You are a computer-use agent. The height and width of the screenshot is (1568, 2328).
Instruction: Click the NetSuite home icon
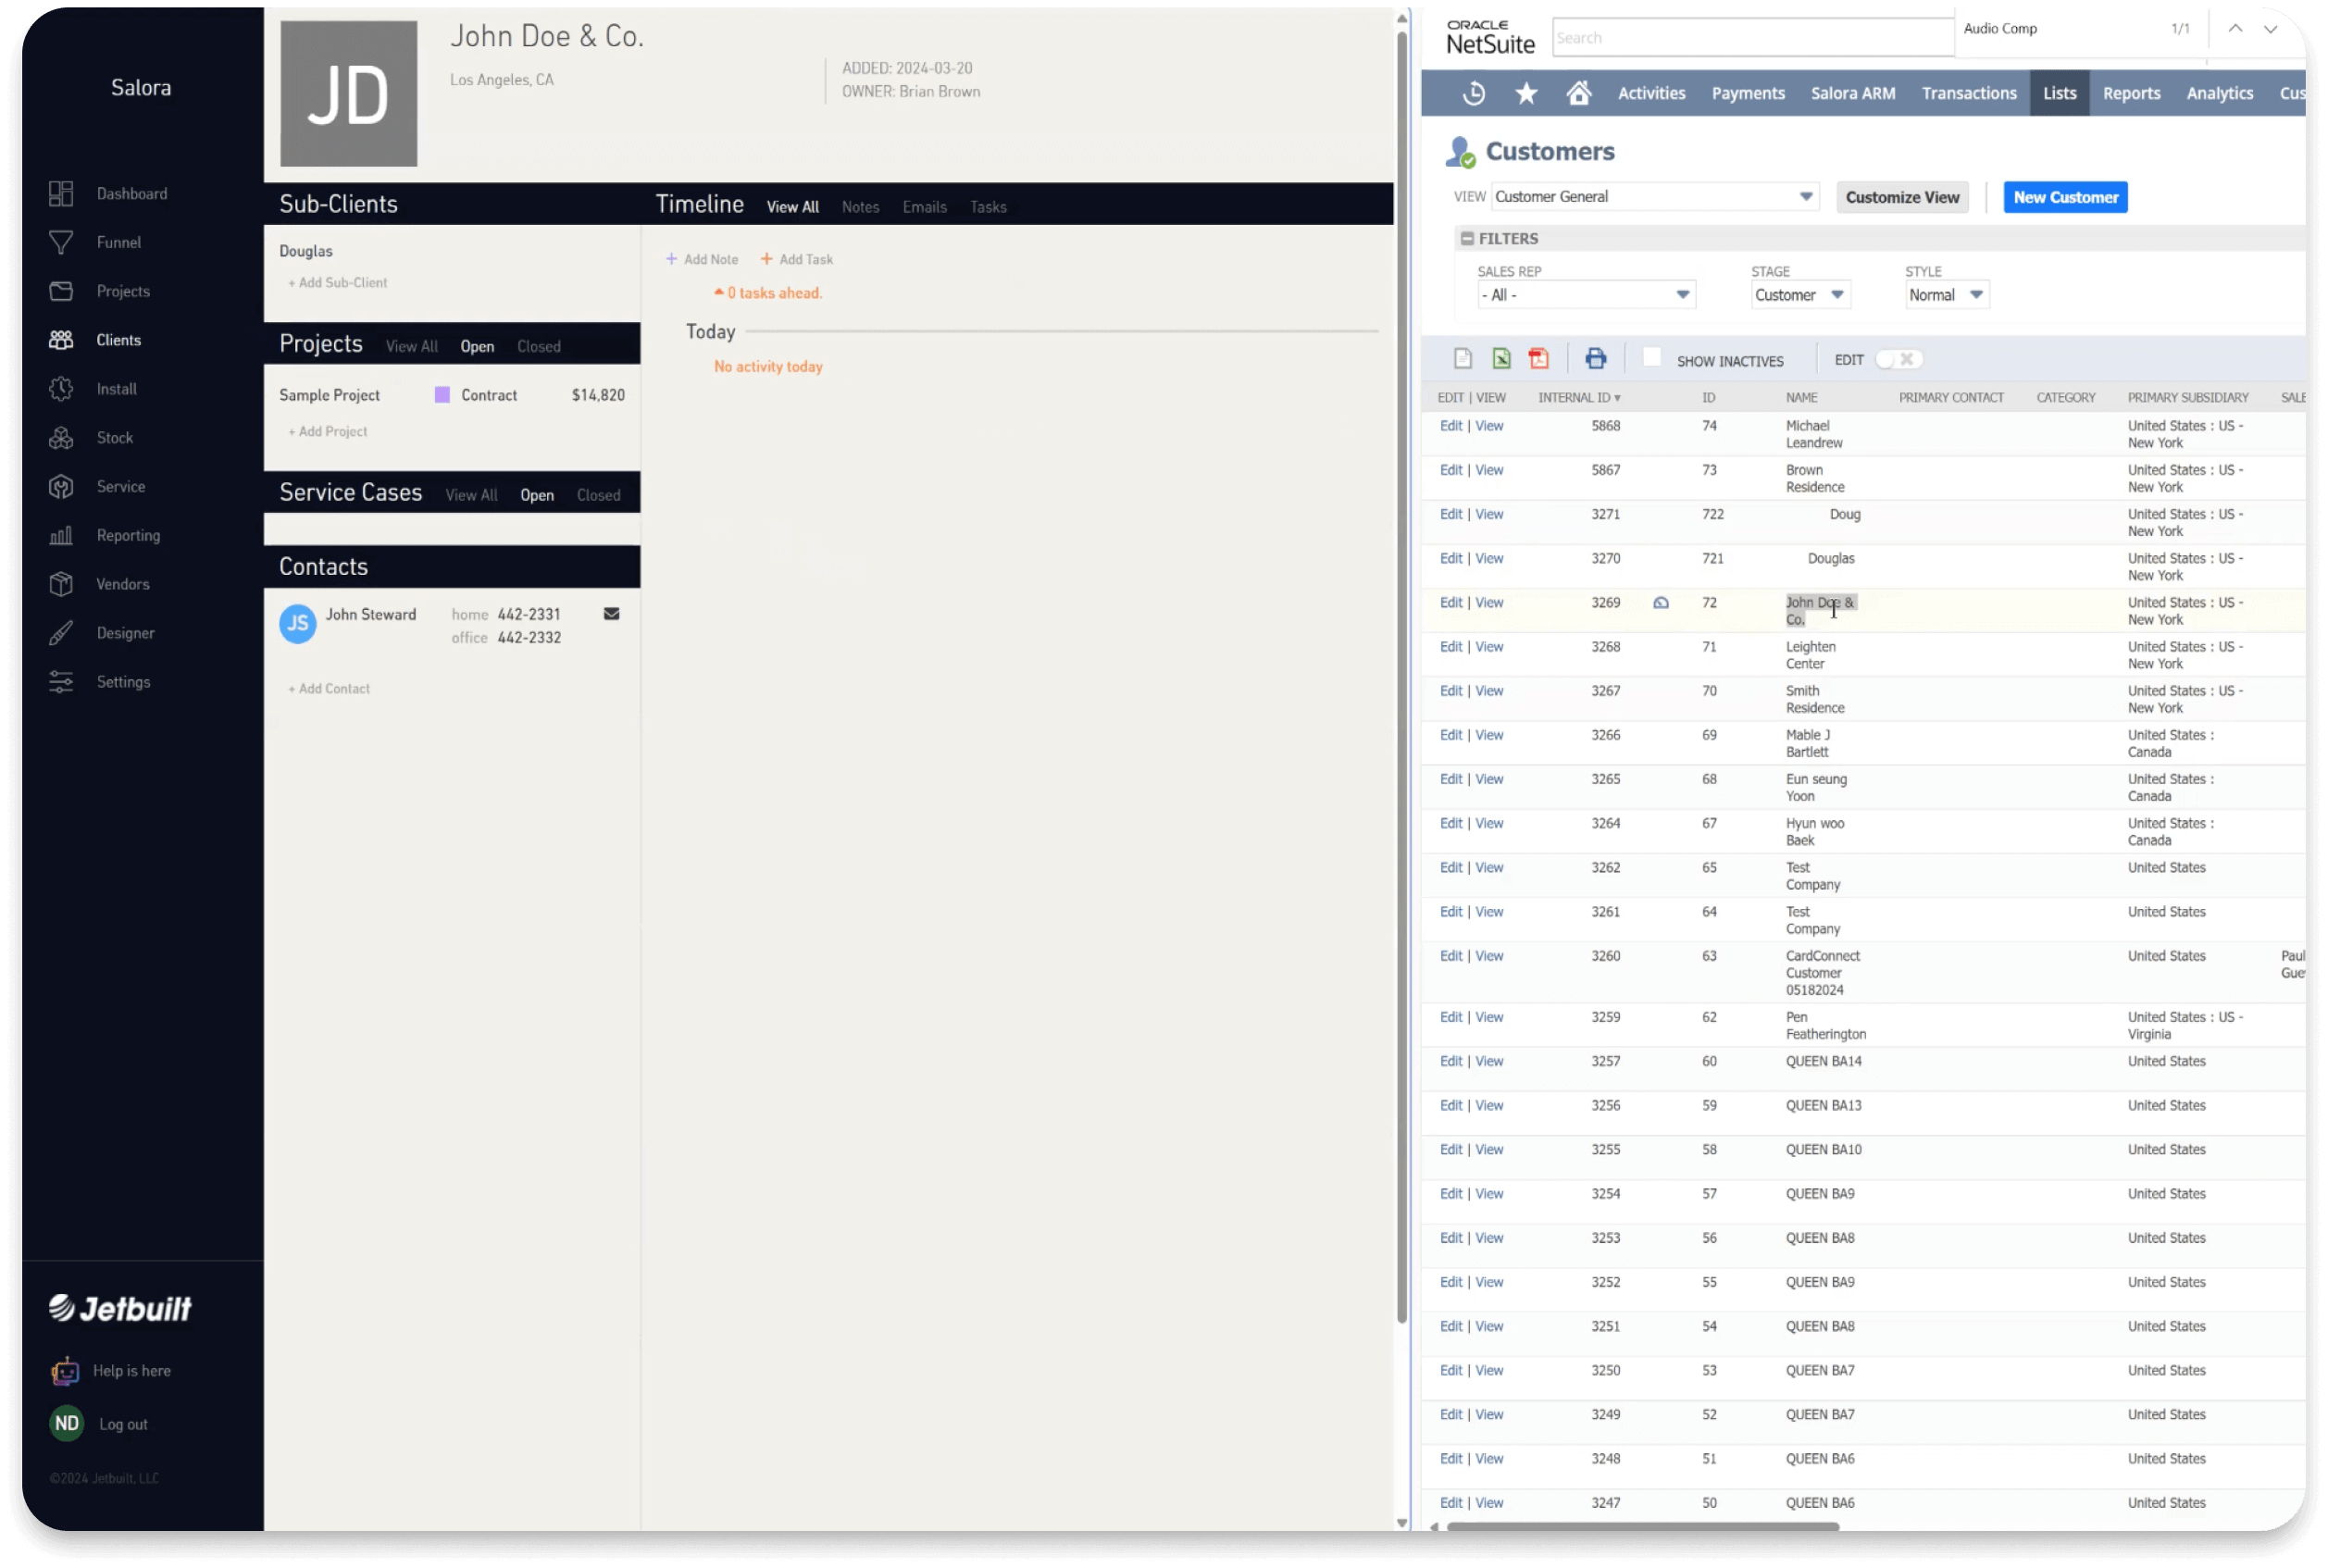[1578, 93]
